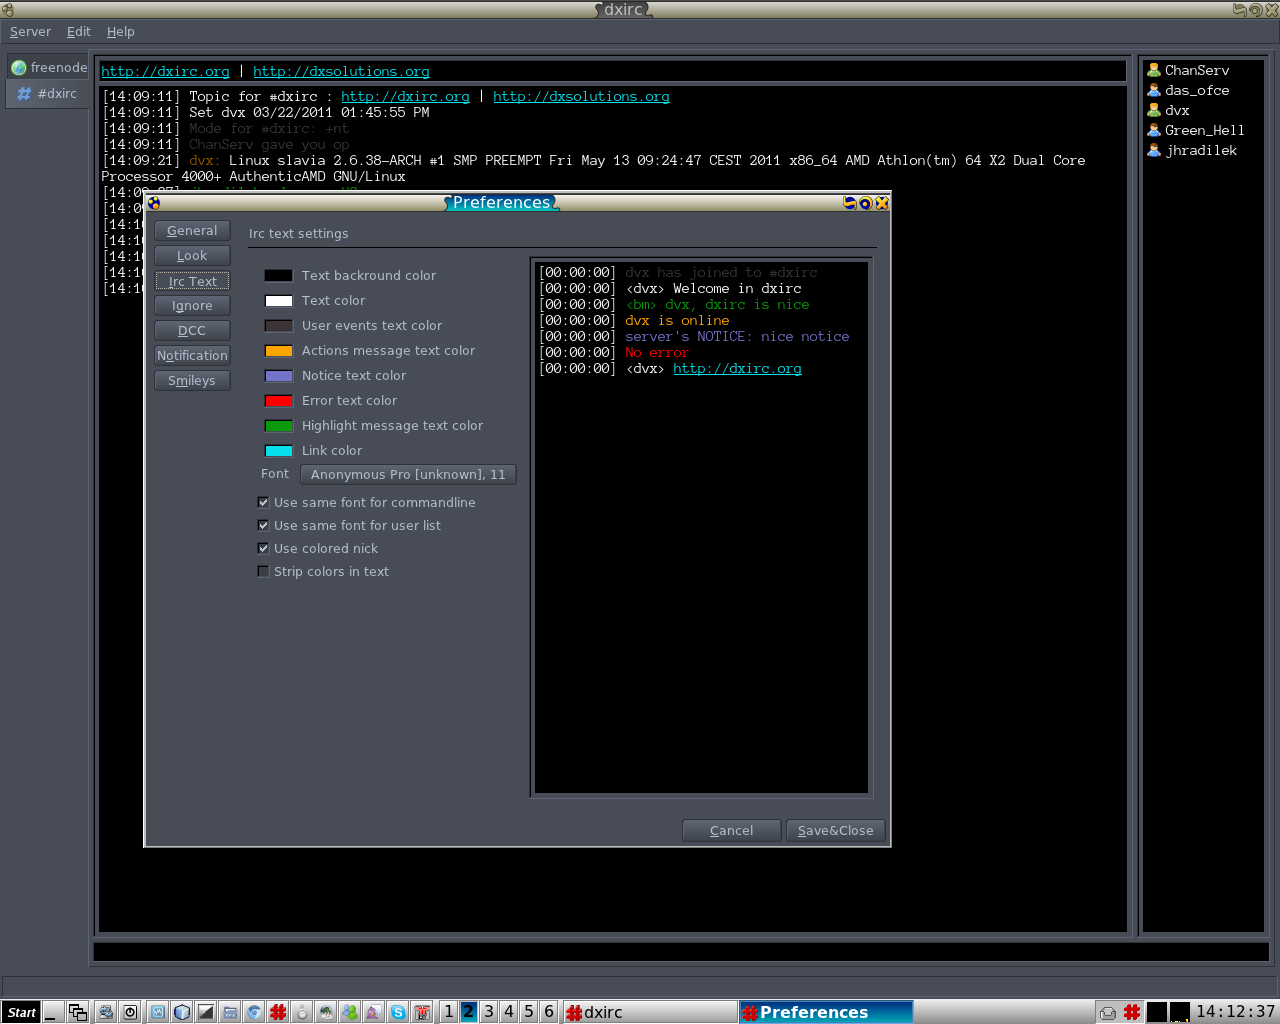Open the Chromium browser taskbar launcher

(254, 1012)
